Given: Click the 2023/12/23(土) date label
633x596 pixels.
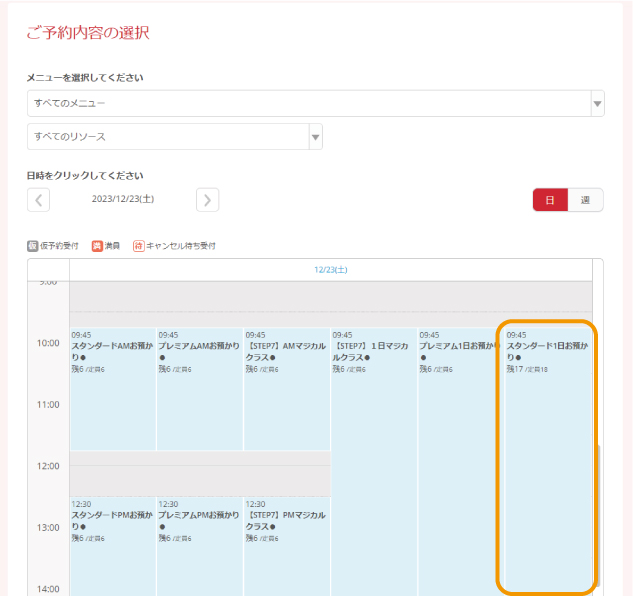Looking at the screenshot, I should click(123, 199).
